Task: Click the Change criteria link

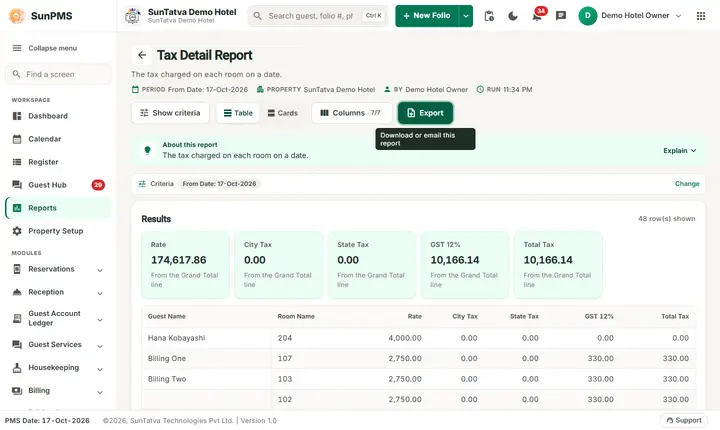Action: 687,184
